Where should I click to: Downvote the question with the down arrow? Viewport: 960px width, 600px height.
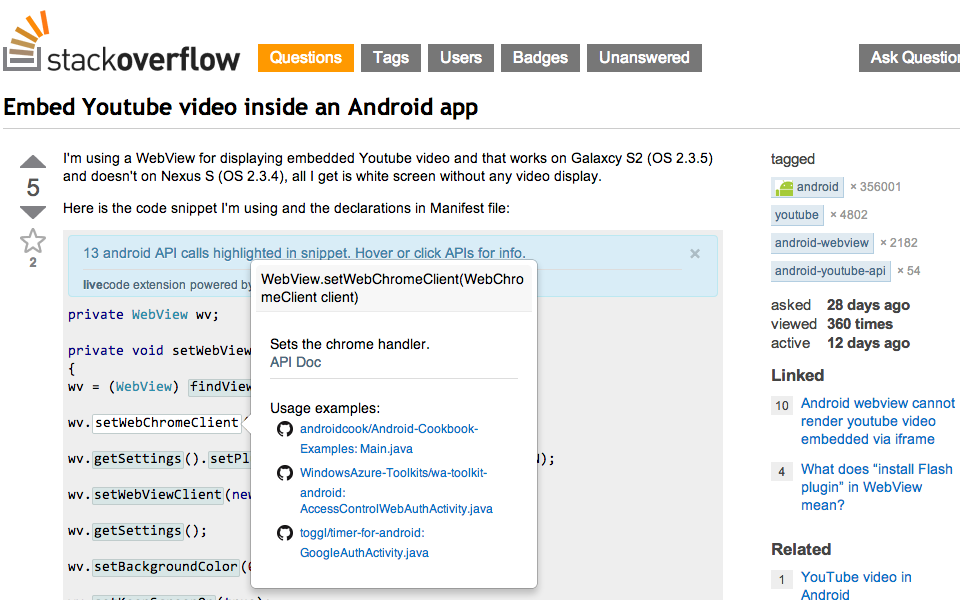pos(33,212)
